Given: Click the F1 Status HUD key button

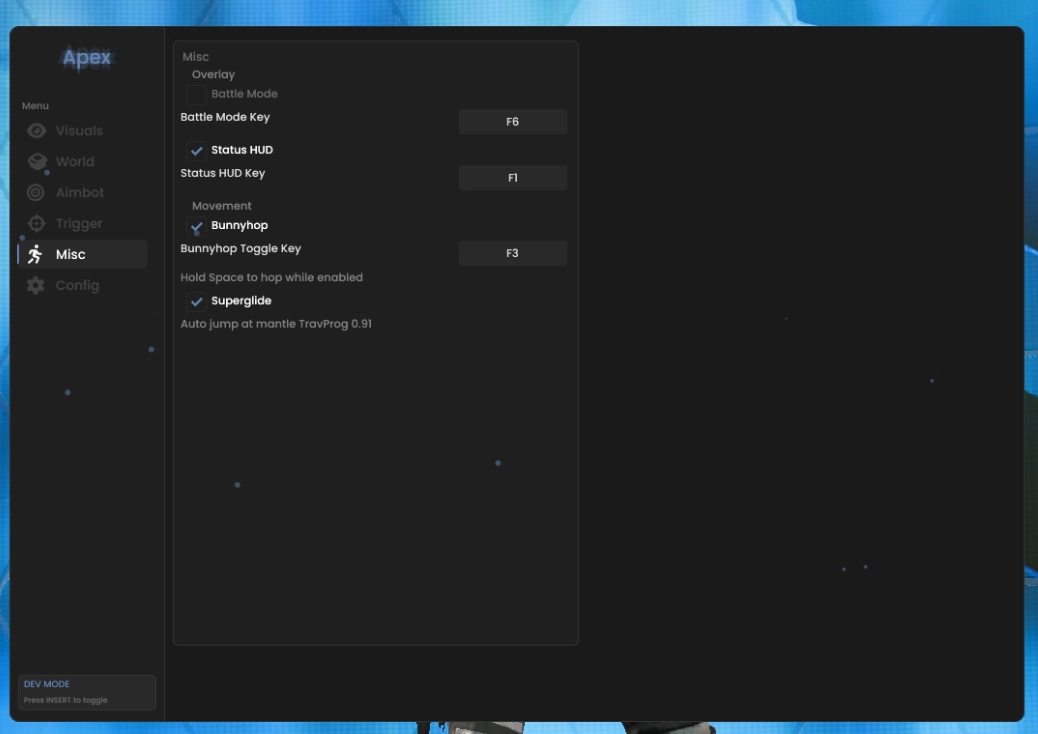Looking at the screenshot, I should pyautogui.click(x=512, y=177).
